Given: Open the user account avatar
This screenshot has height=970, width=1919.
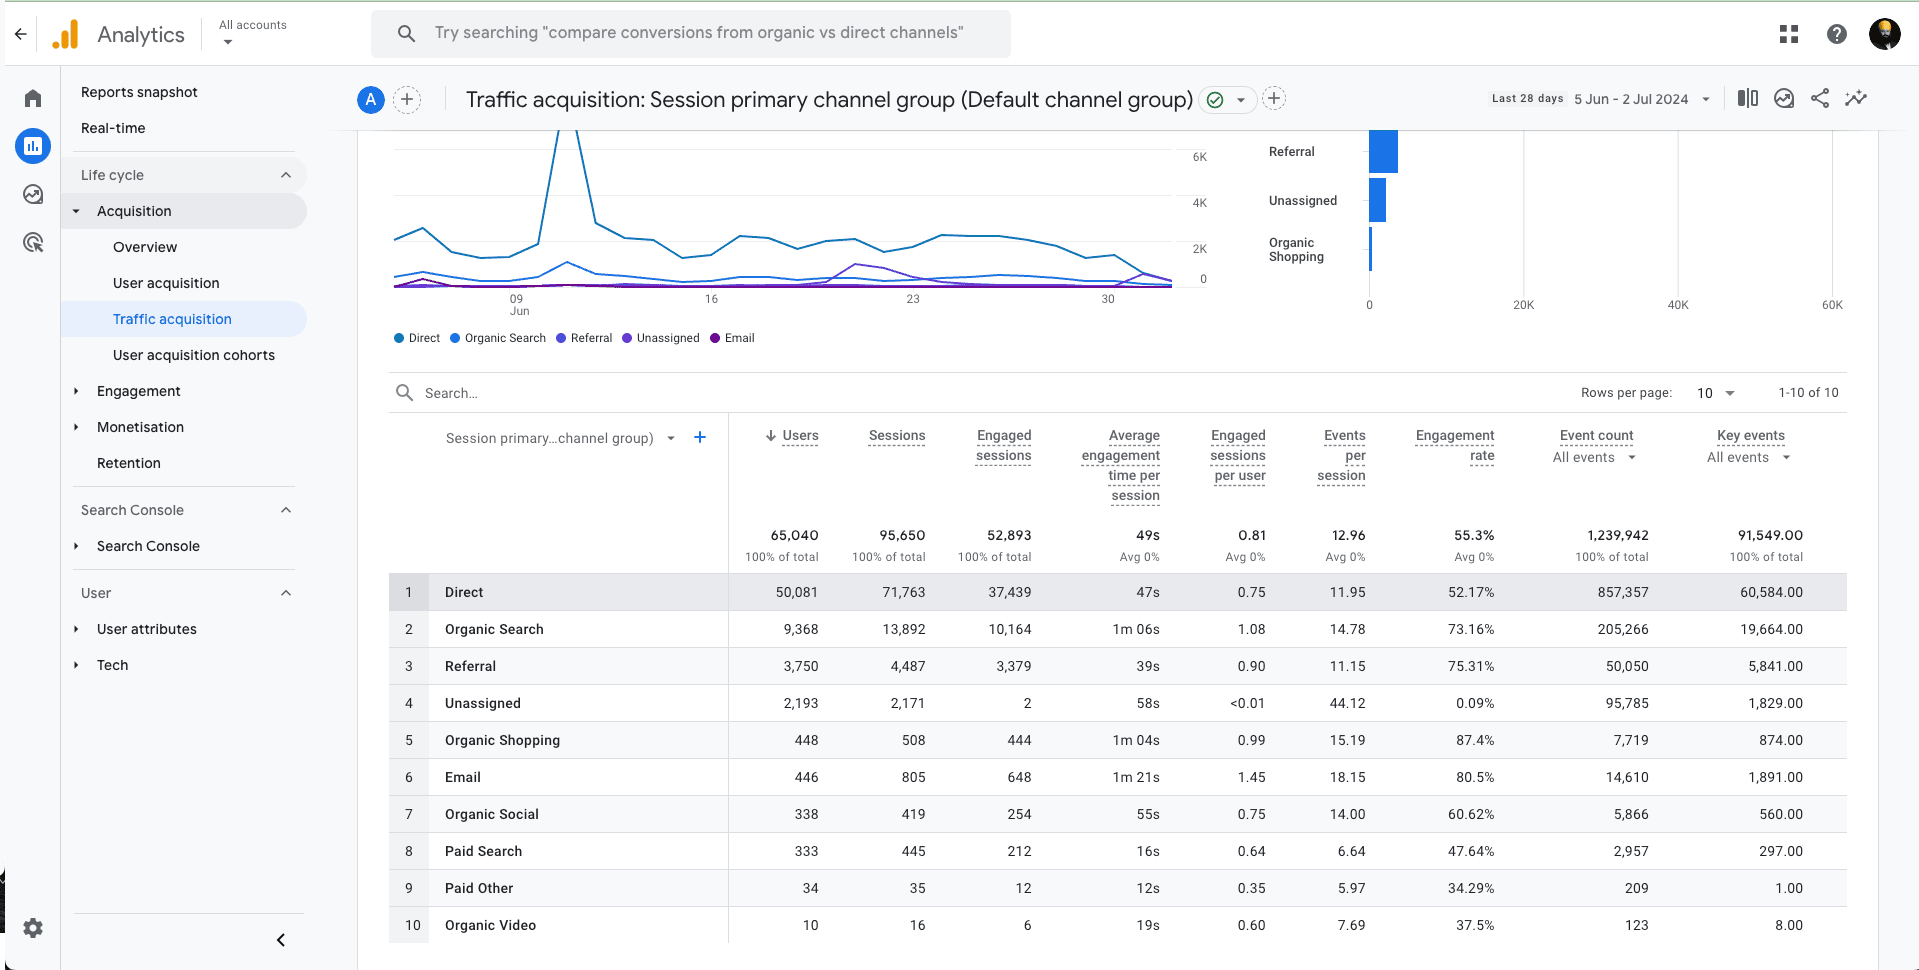Looking at the screenshot, I should pos(1885,34).
